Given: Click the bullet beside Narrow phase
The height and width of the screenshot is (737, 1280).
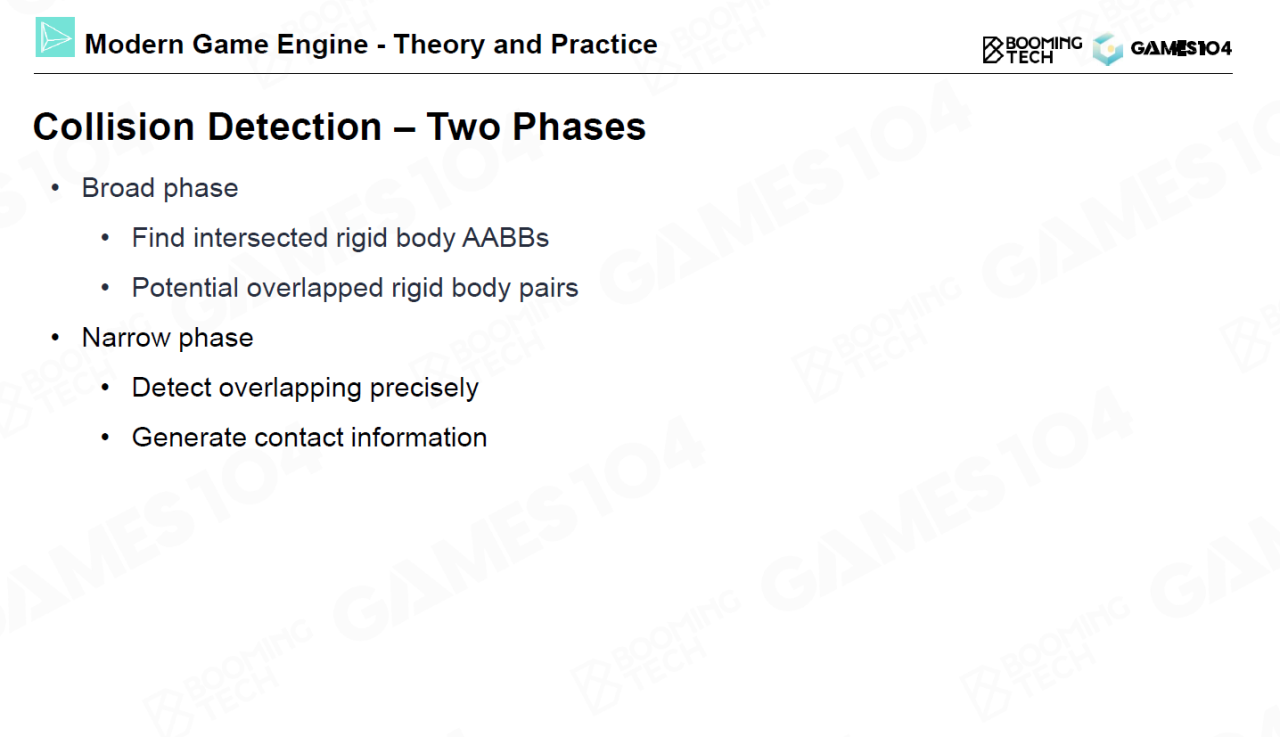Looking at the screenshot, I should (57, 338).
